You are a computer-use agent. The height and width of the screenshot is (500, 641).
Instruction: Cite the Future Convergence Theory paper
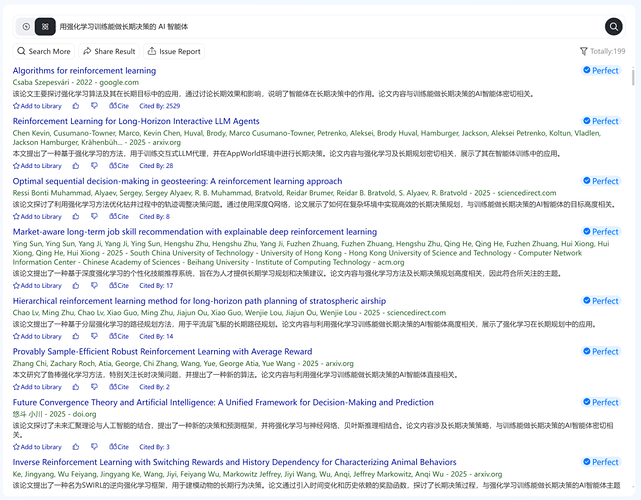(x=119, y=447)
